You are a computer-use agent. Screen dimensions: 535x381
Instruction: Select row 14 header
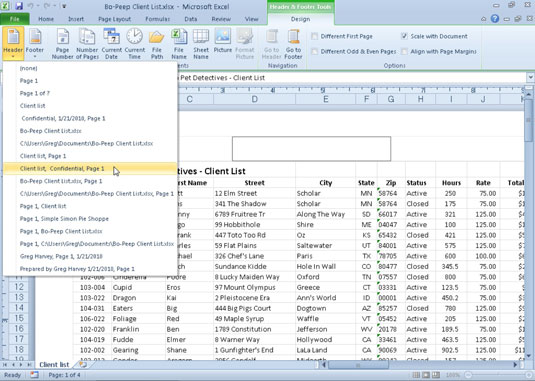pyautogui.click(x=19, y=308)
